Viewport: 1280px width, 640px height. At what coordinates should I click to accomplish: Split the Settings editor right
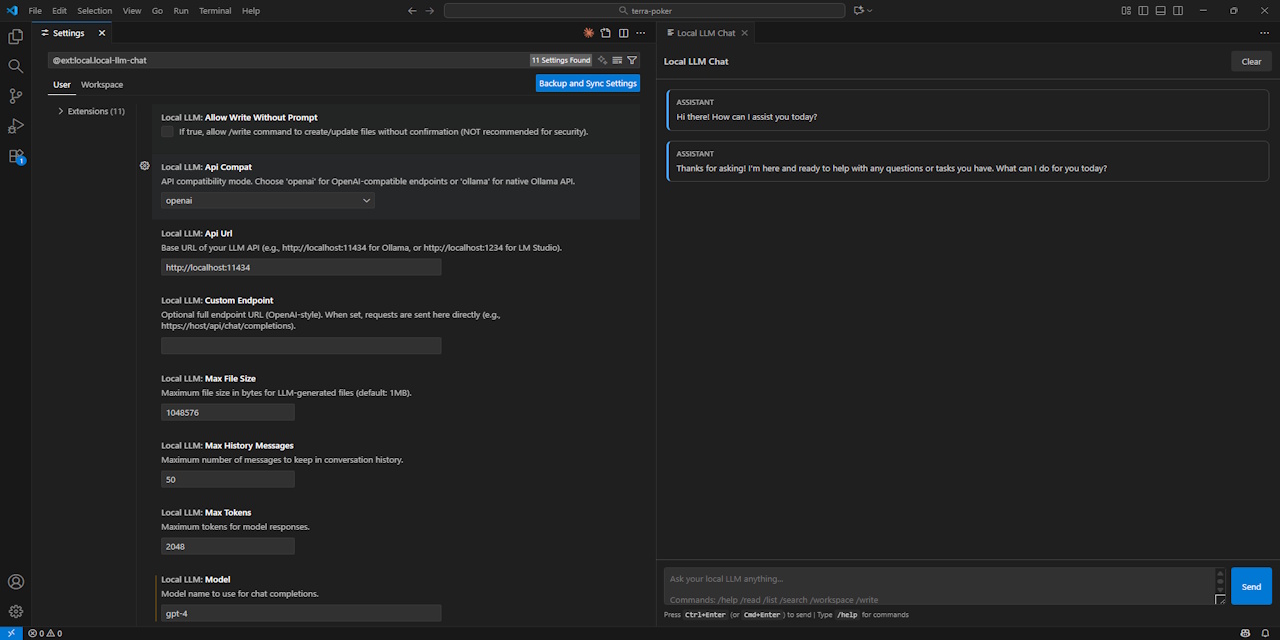click(x=623, y=33)
